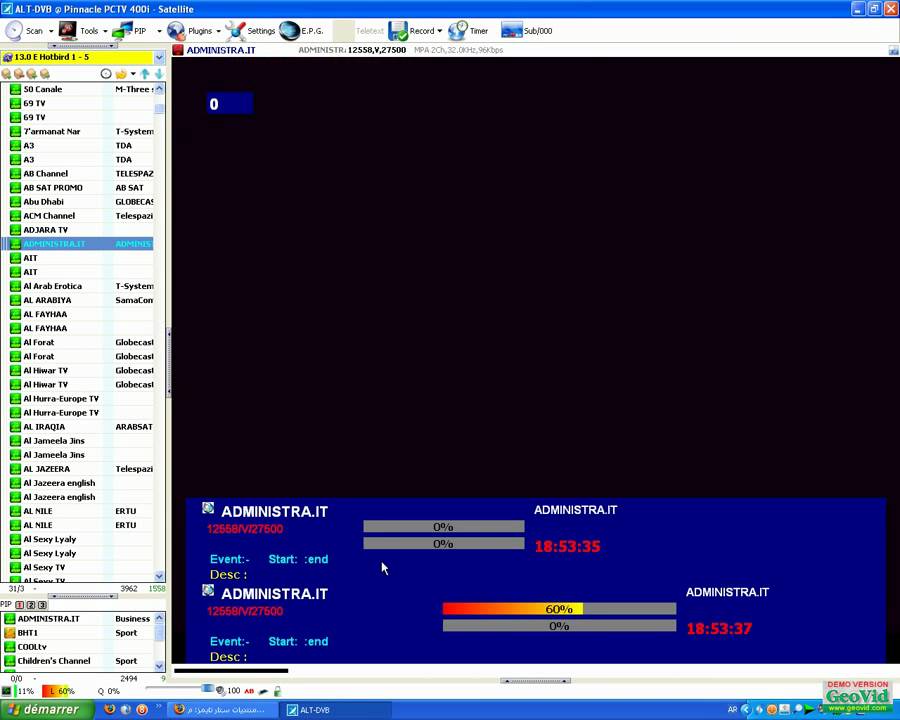This screenshot has height=720, width=900.
Task: Open Settings with wrench icon
Action: click(250, 31)
